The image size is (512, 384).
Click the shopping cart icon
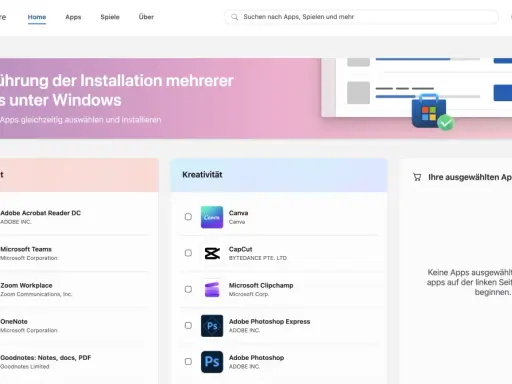(x=417, y=177)
